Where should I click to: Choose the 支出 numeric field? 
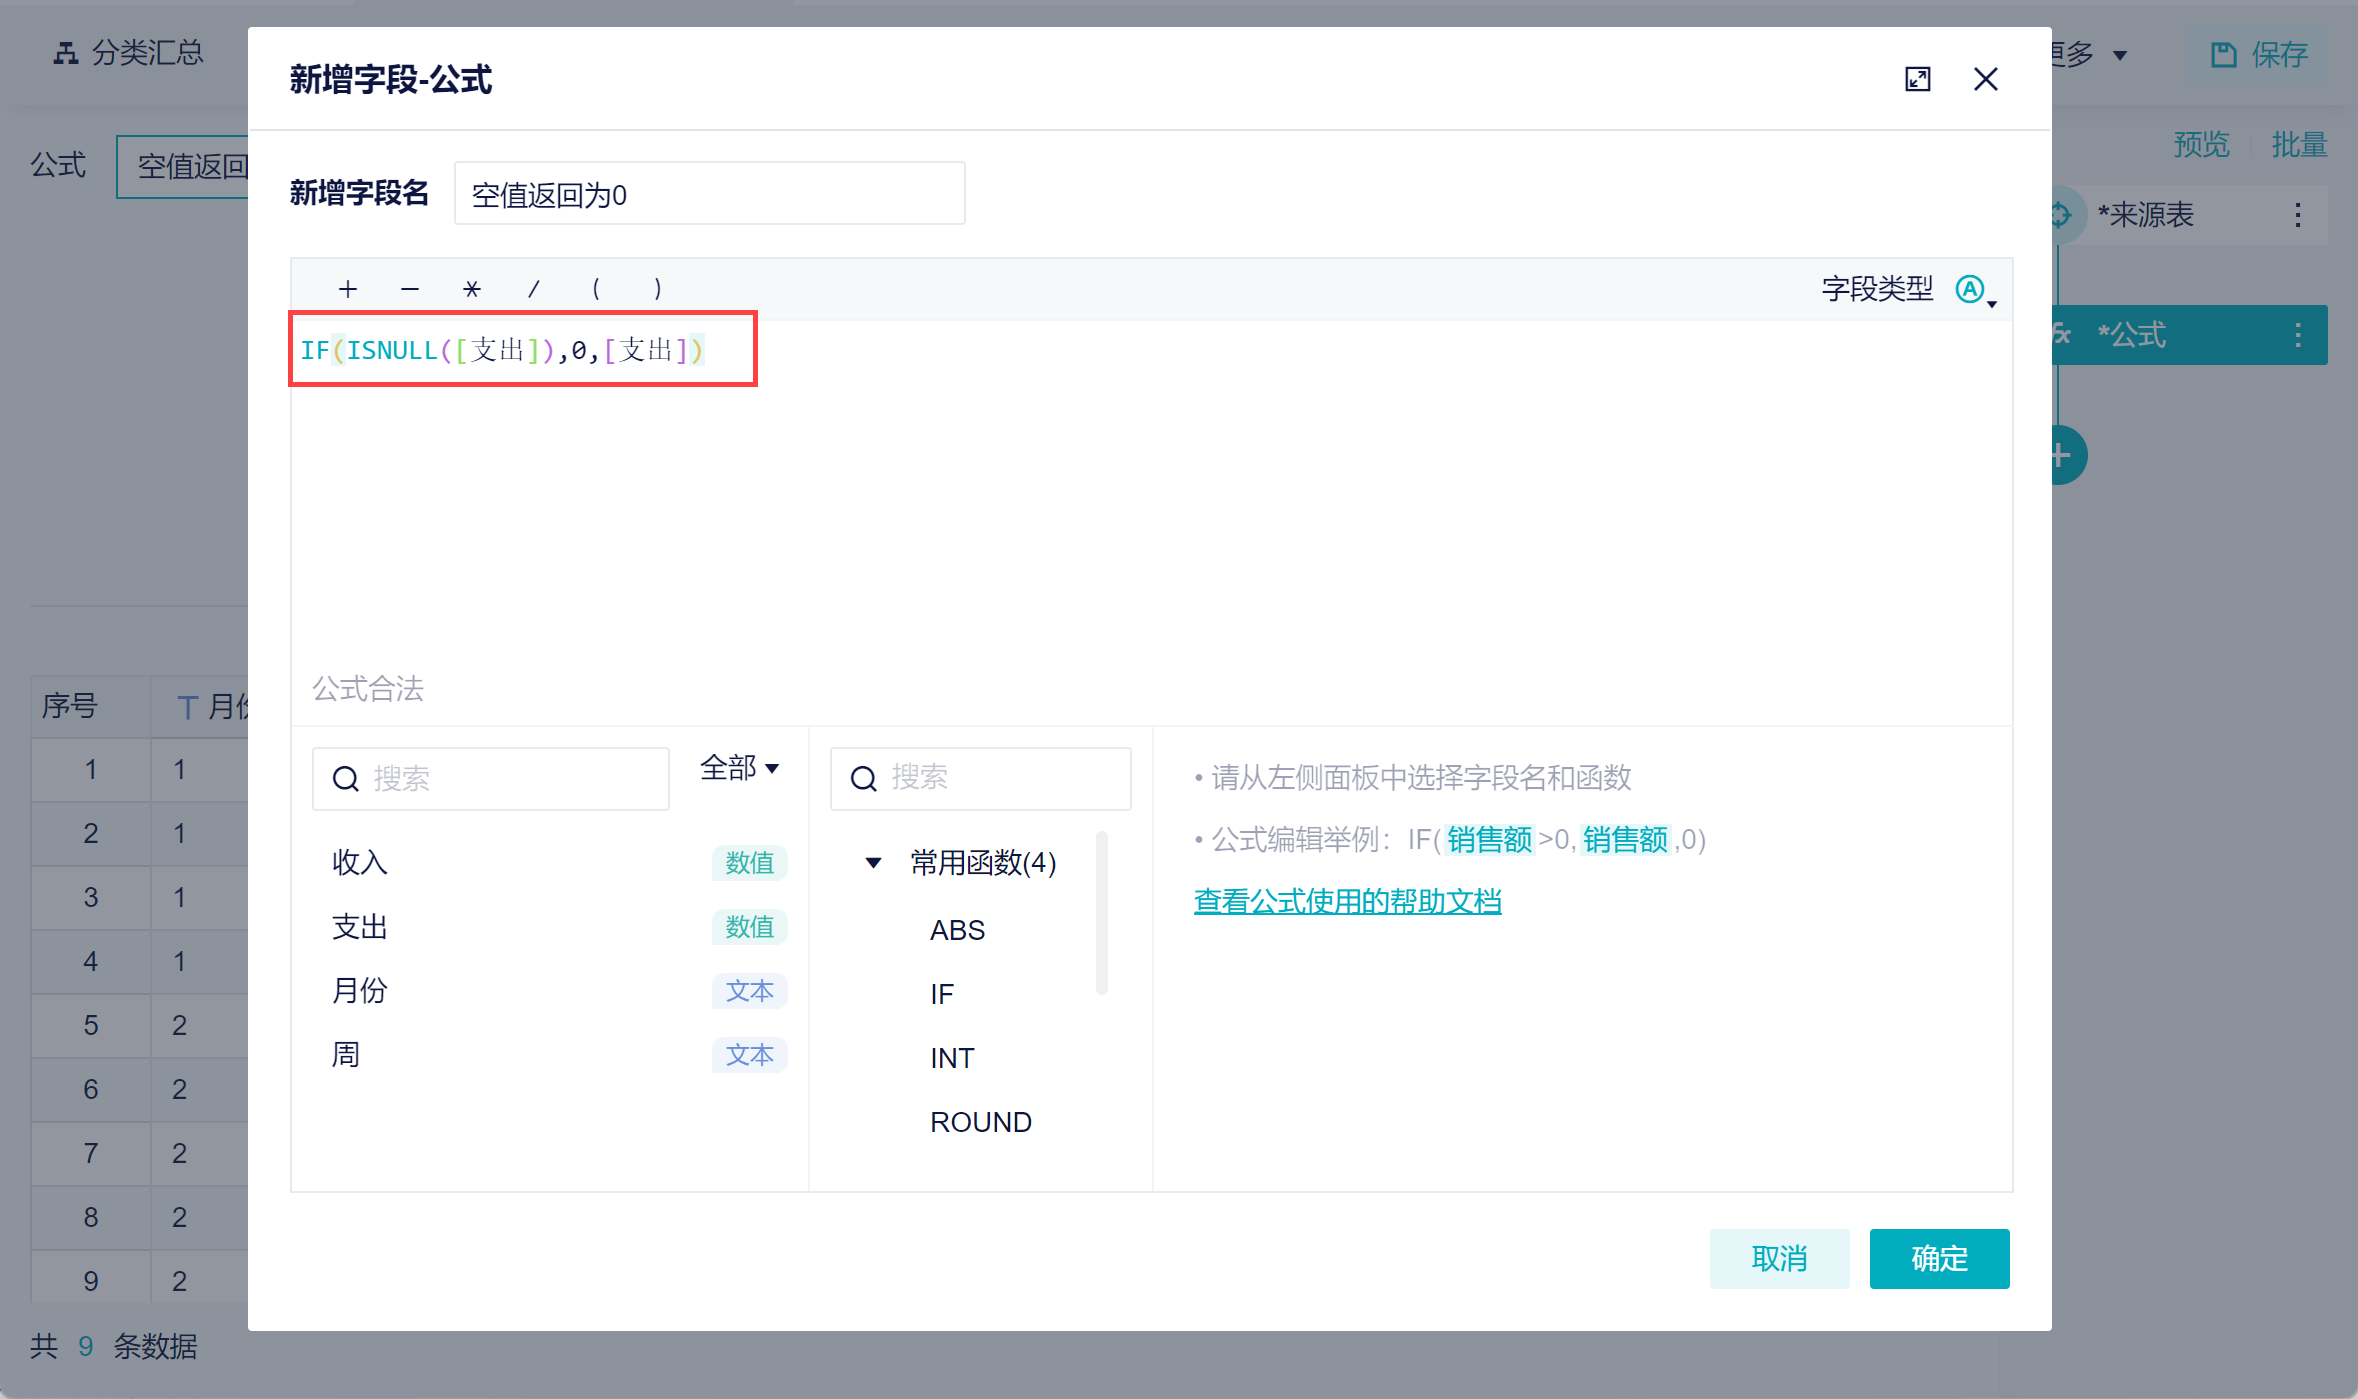pyautogui.click(x=360, y=927)
